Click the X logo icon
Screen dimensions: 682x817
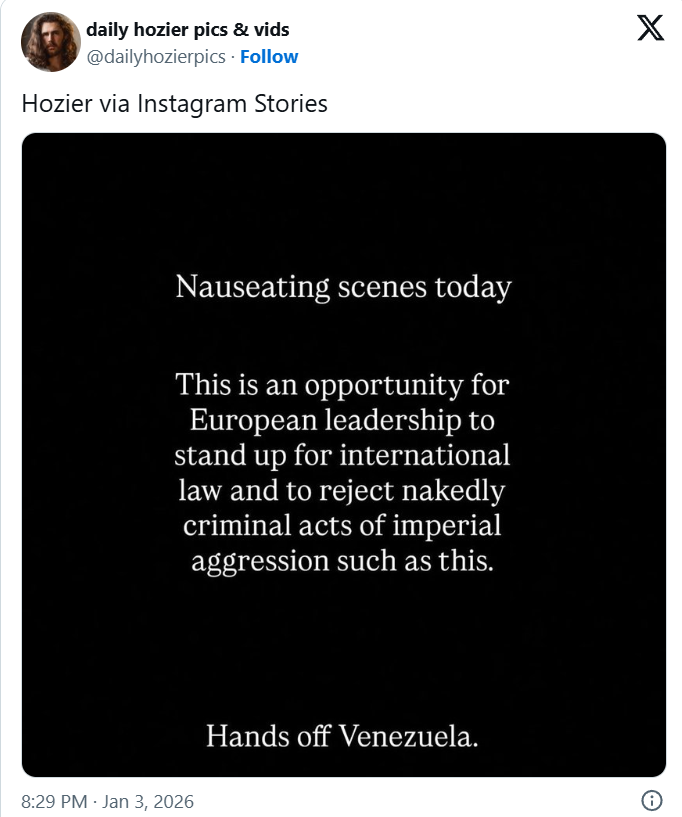tap(650, 28)
